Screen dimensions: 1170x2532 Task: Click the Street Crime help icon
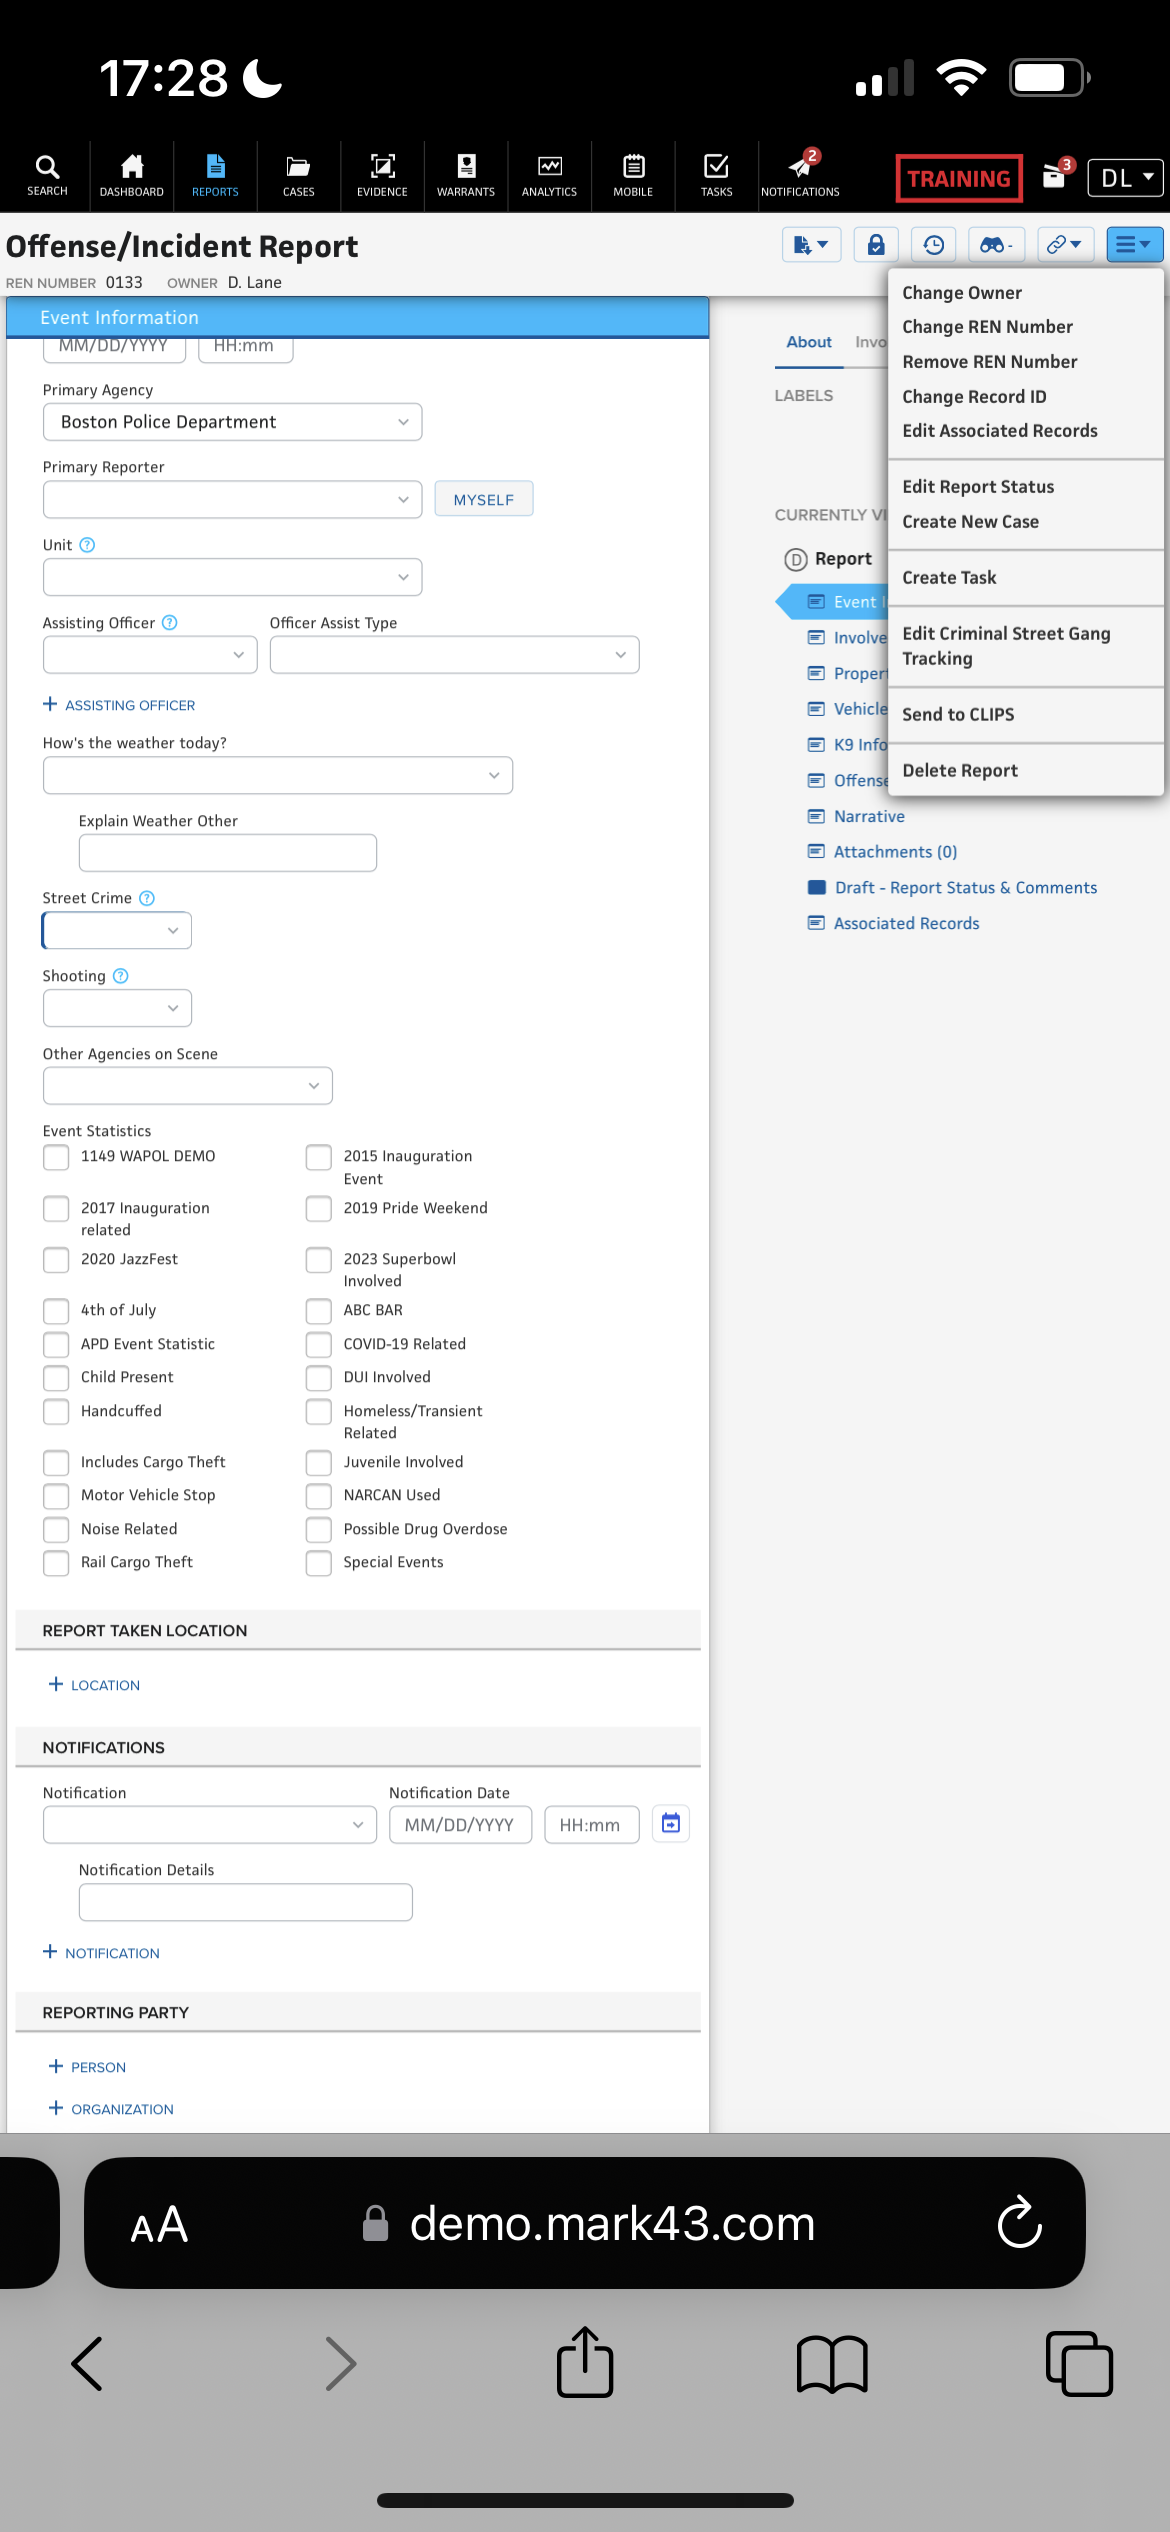click(x=147, y=898)
